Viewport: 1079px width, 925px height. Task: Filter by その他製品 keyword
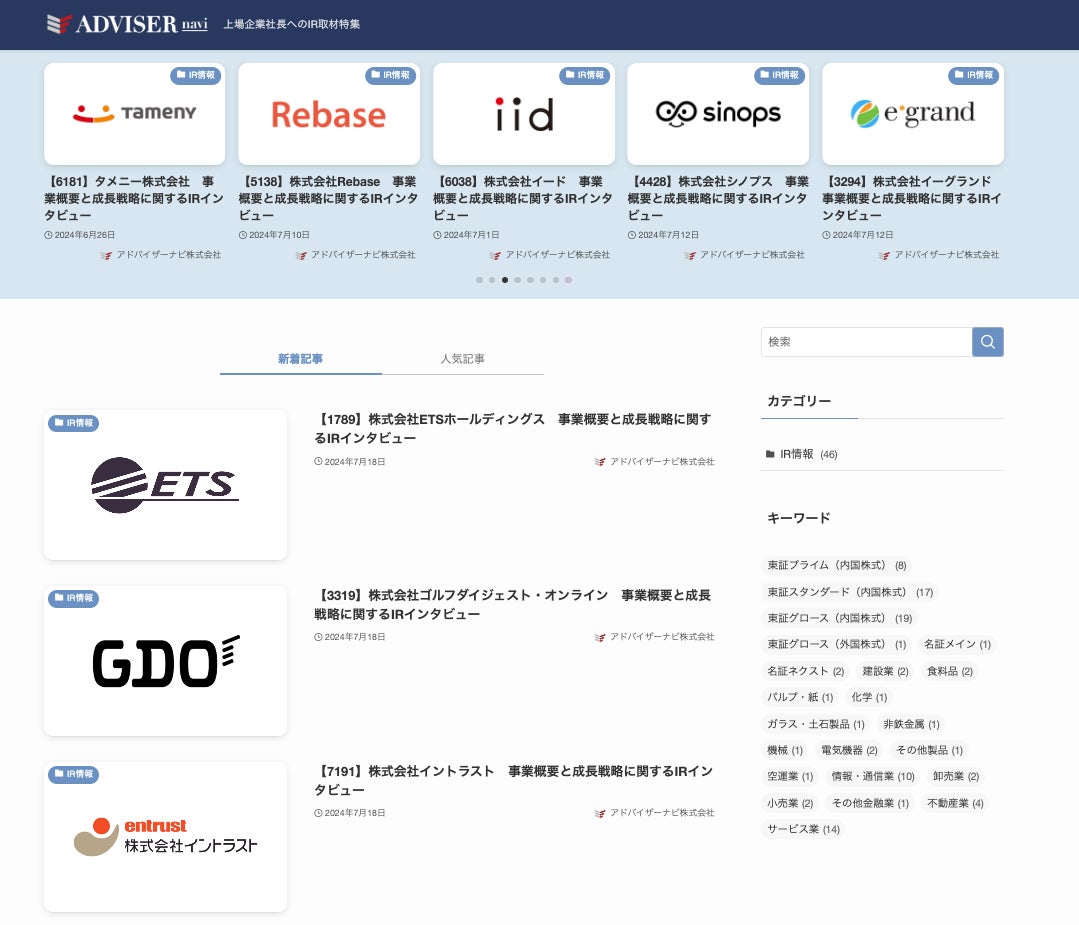point(930,751)
